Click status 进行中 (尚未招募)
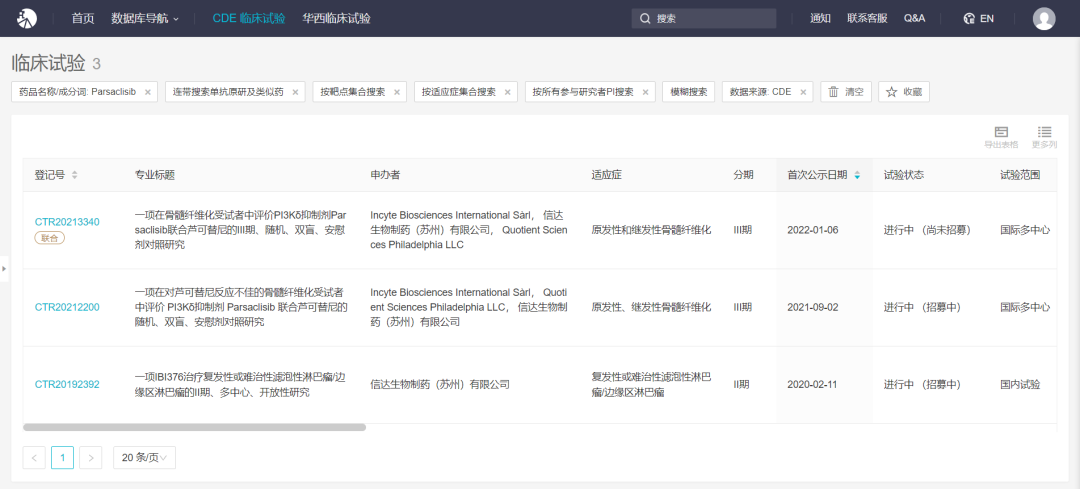Image resolution: width=1080 pixels, height=489 pixels. 927,230
